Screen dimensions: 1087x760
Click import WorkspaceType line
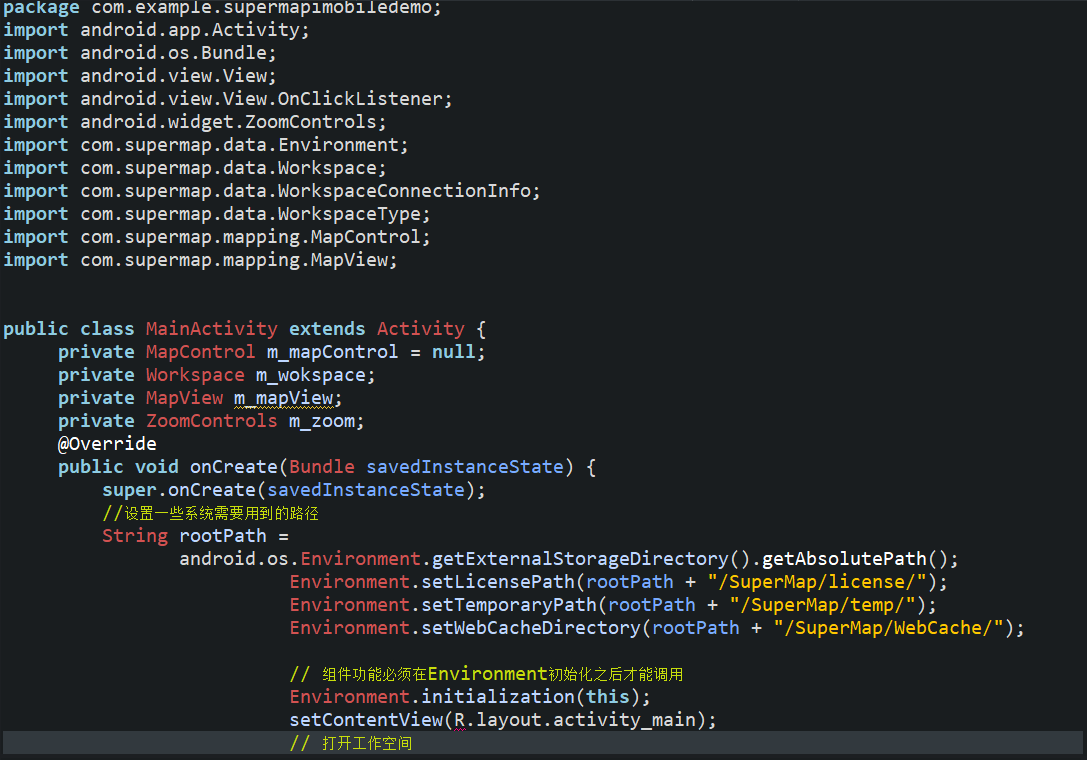(216, 214)
